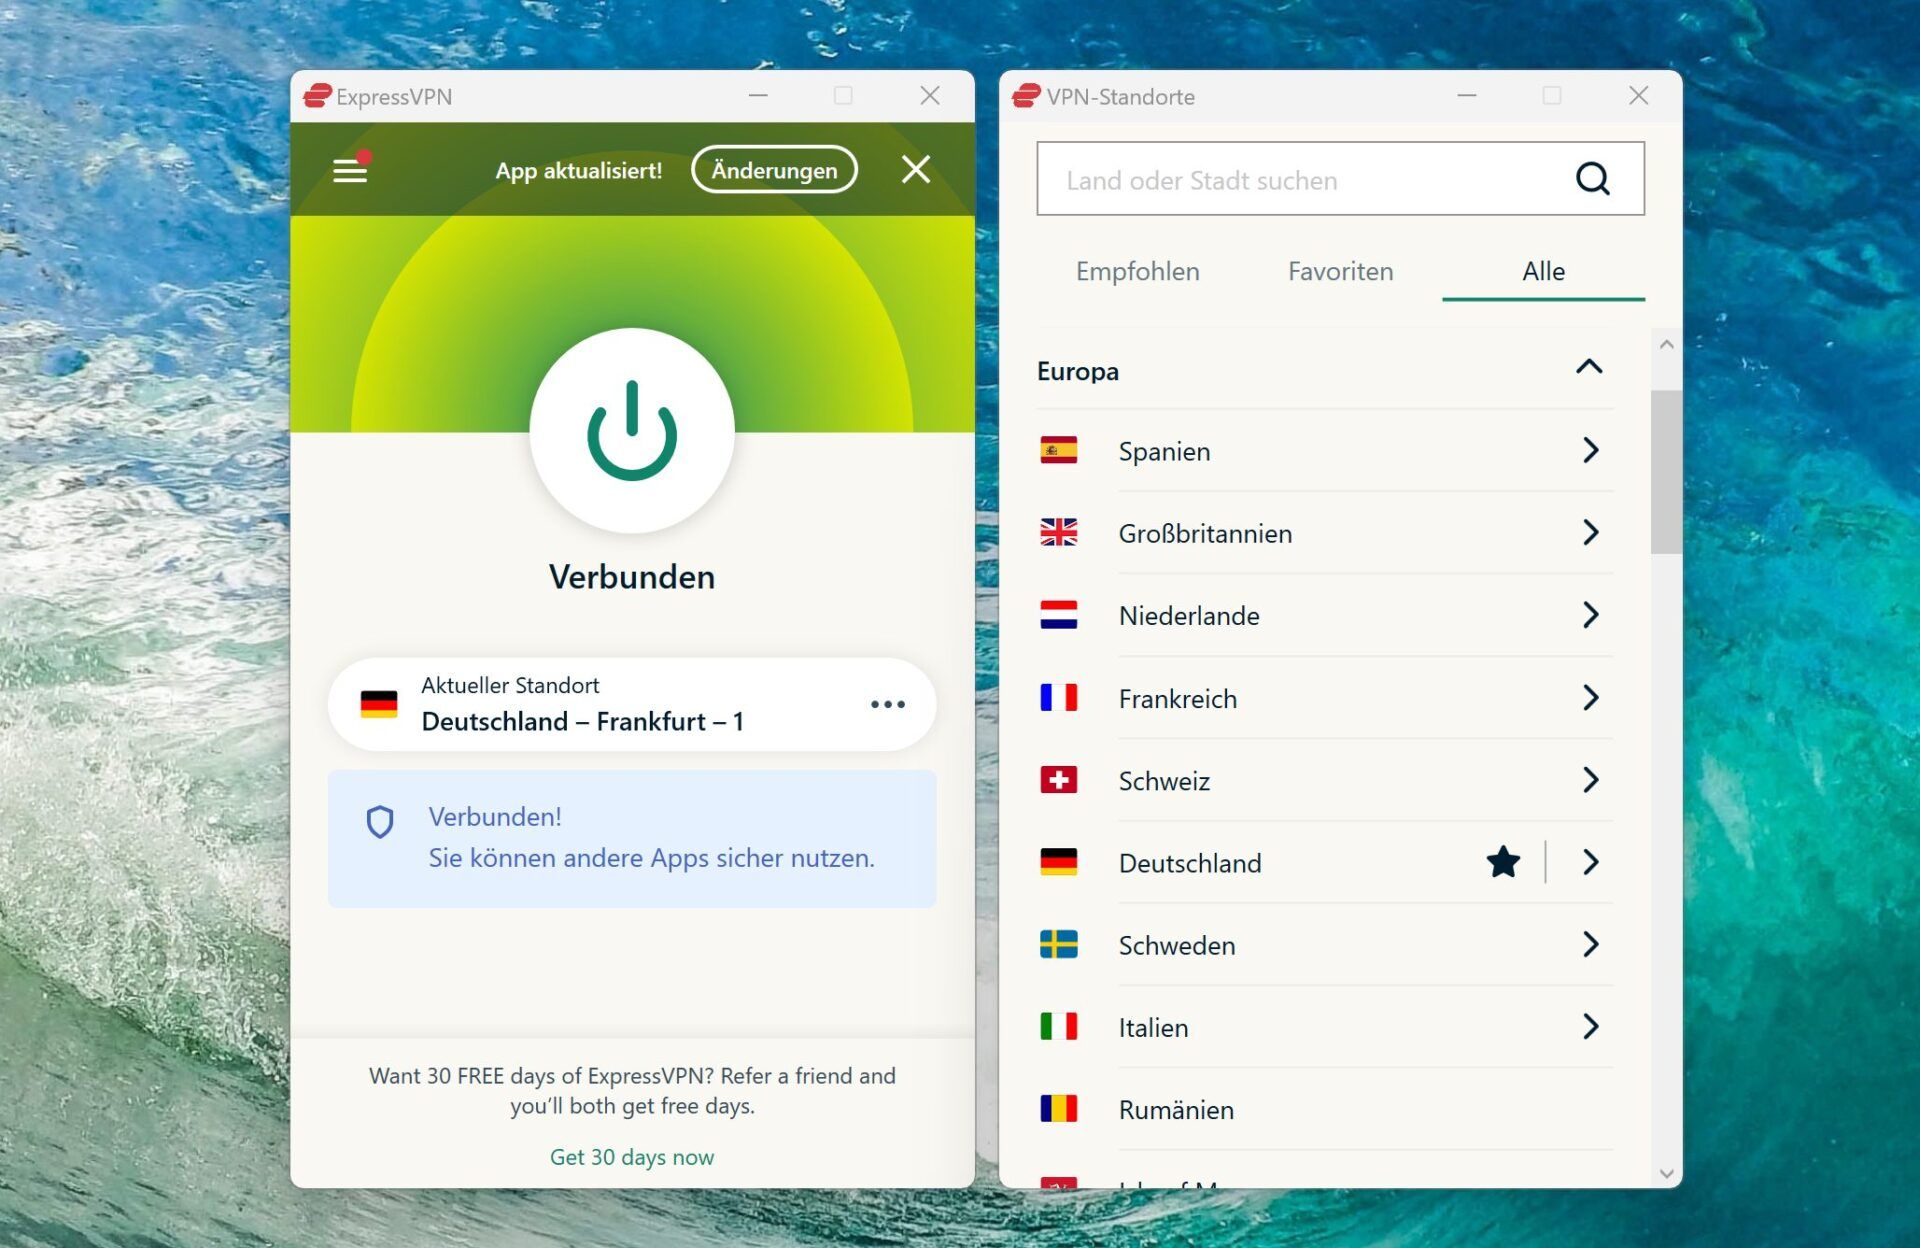Click the Get 30 days now link
This screenshot has height=1248, width=1920.
click(x=631, y=1156)
